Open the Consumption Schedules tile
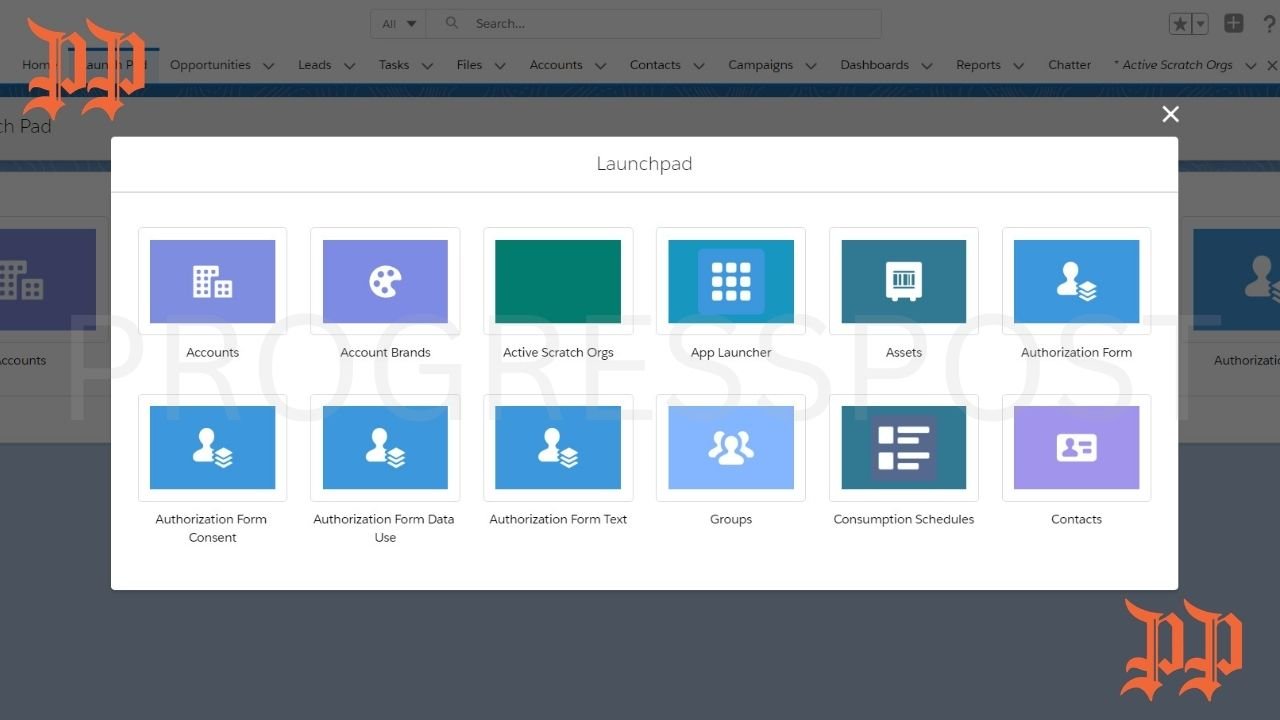 point(904,448)
